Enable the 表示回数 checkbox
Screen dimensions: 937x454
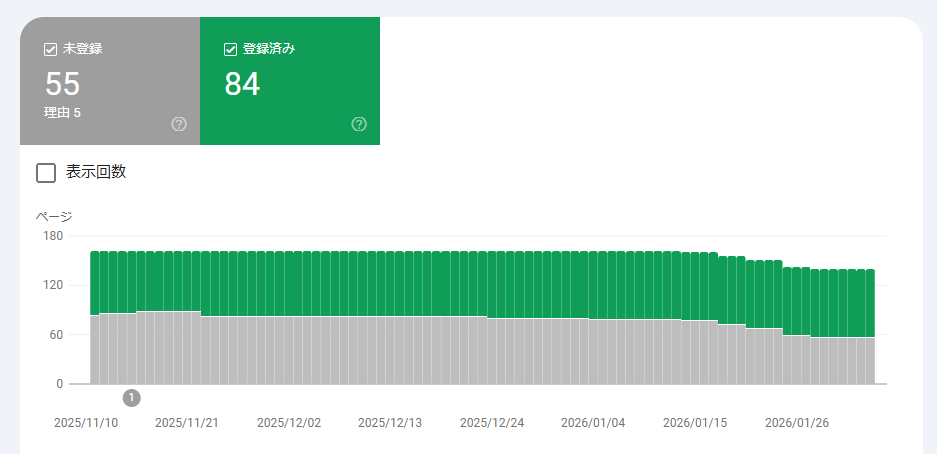tap(46, 173)
